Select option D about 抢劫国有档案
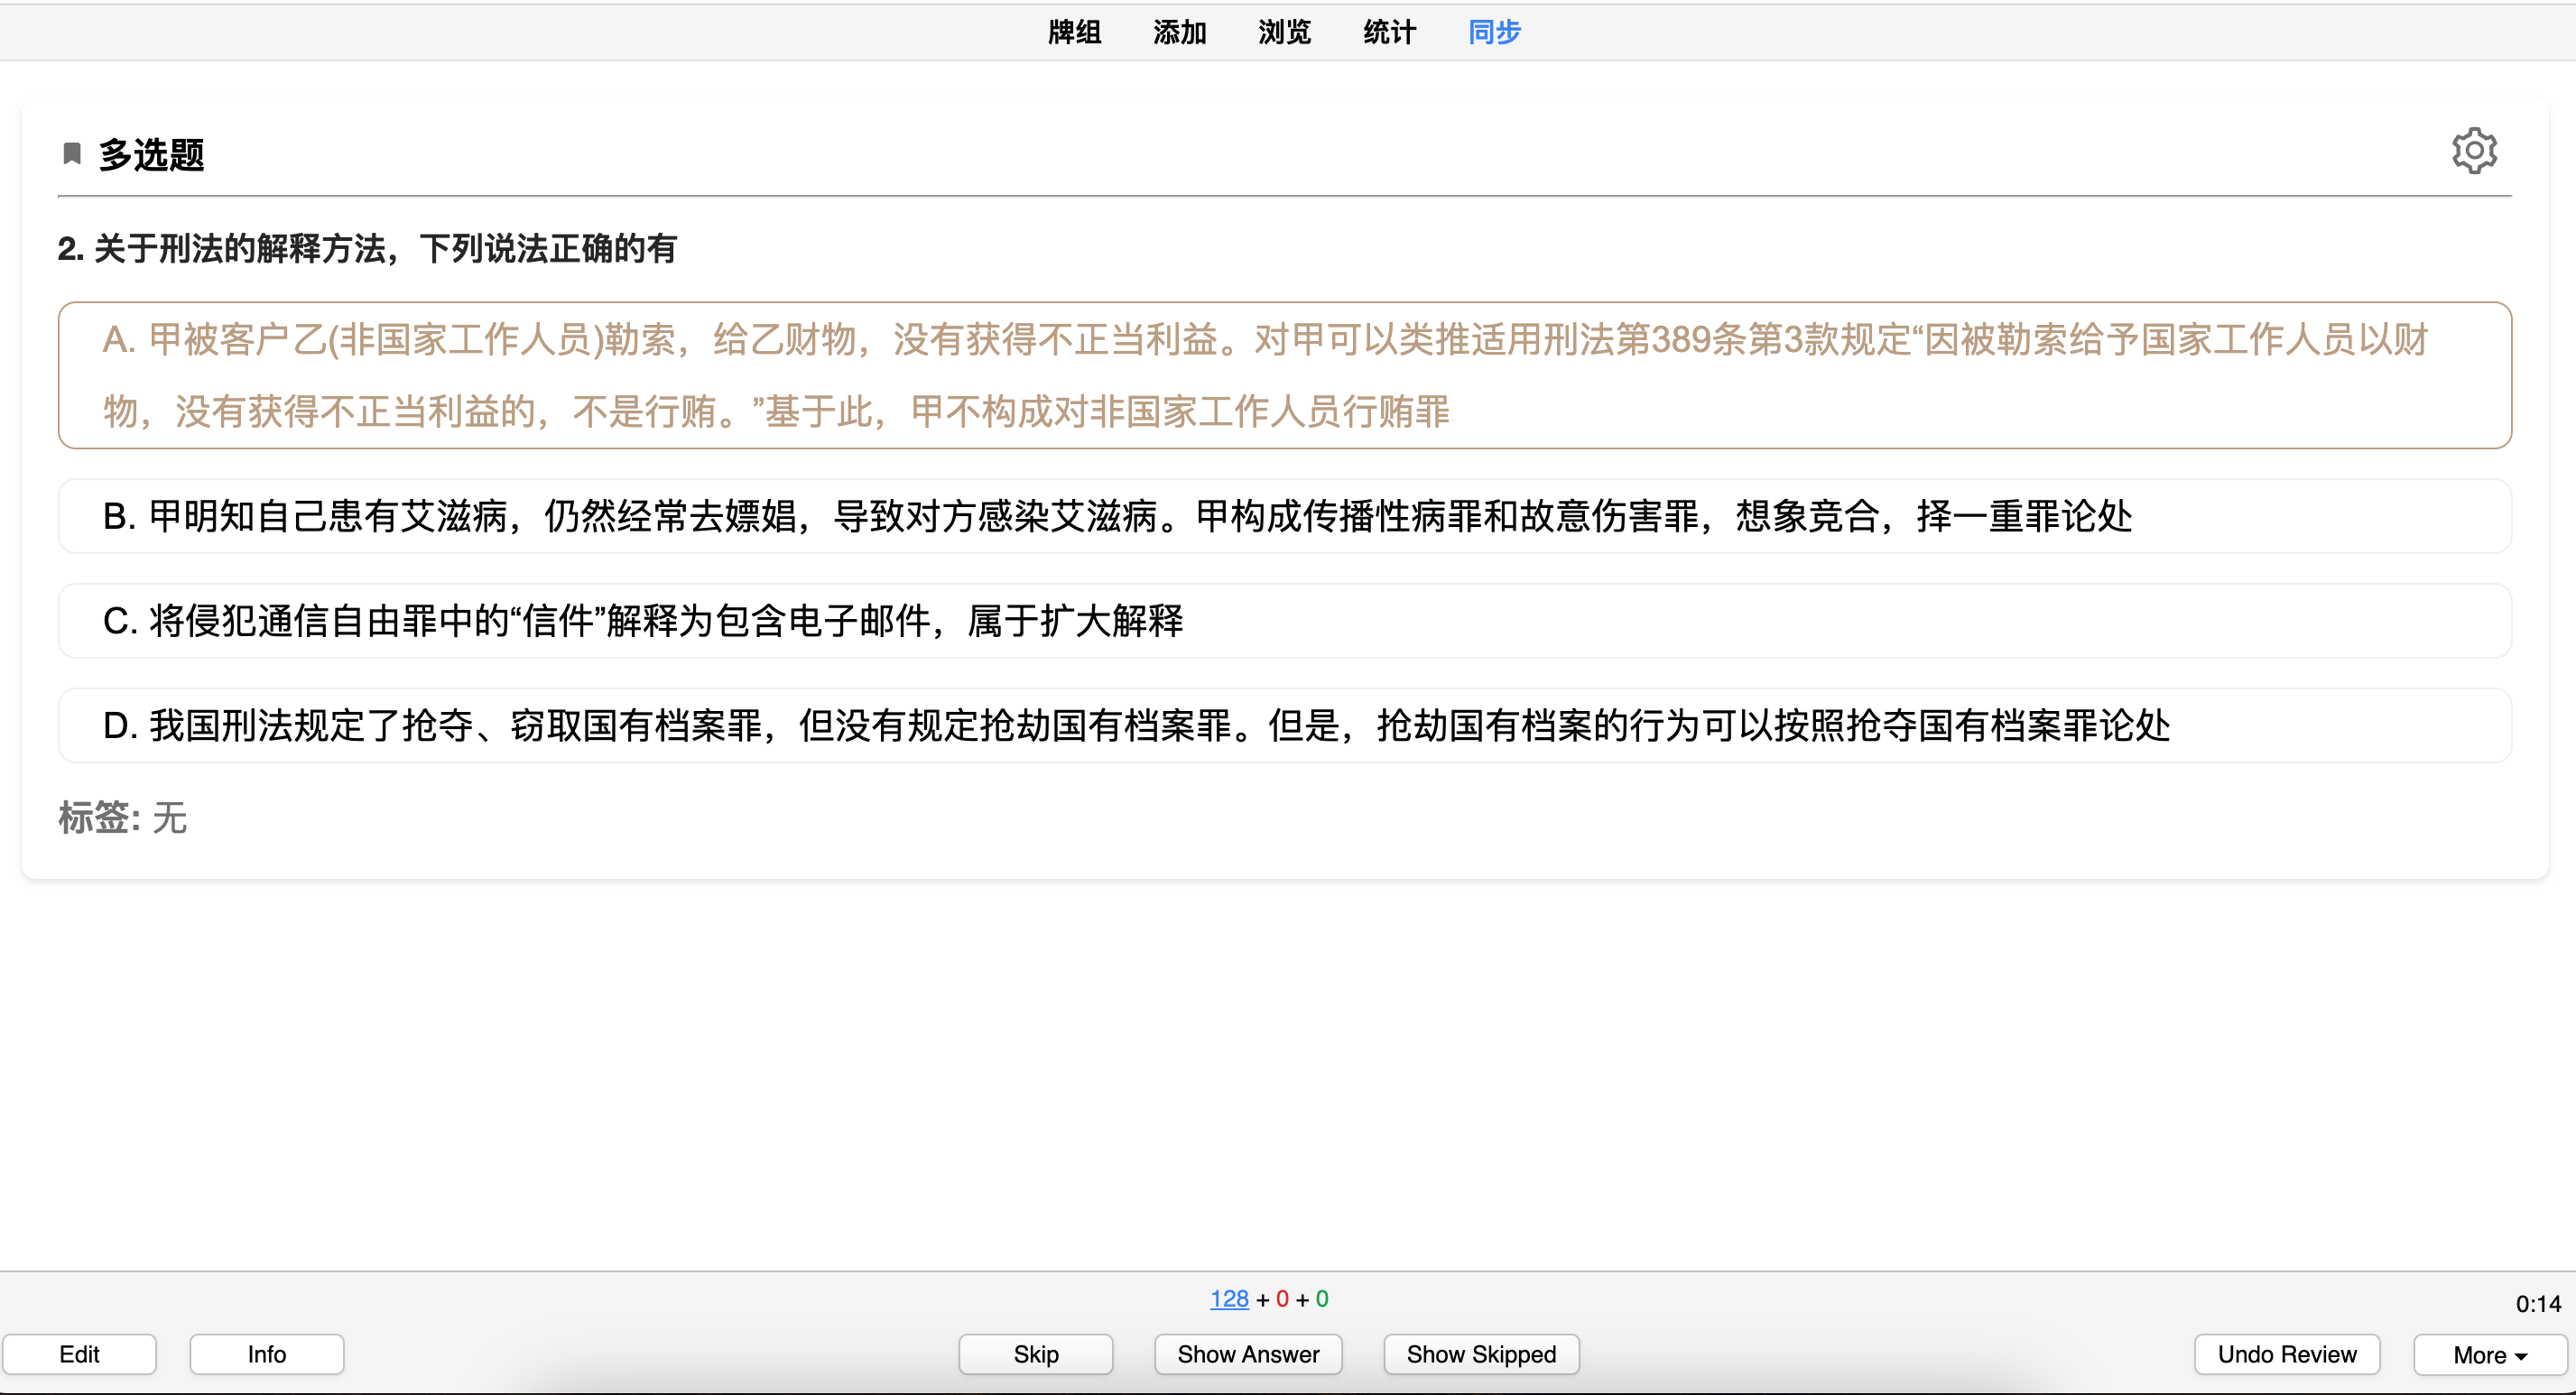2576x1395 pixels. point(1285,726)
